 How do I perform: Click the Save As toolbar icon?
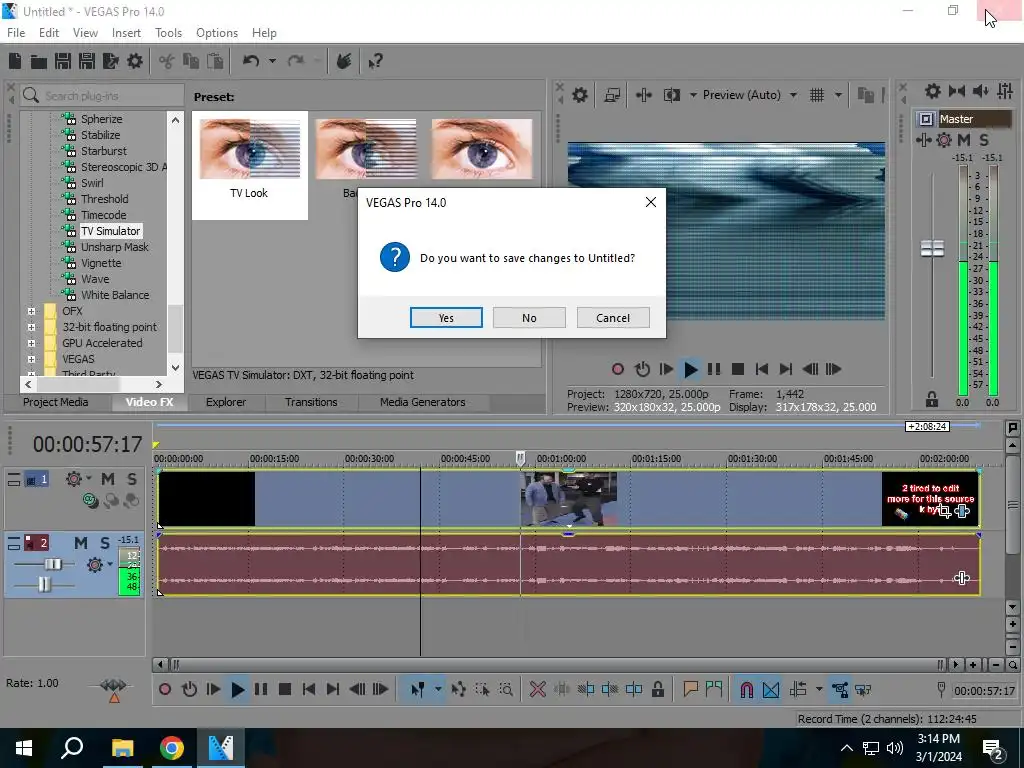[87, 61]
